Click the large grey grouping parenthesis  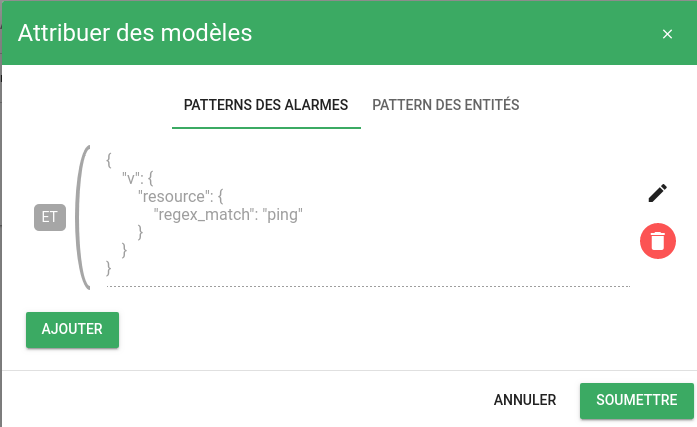click(x=82, y=217)
